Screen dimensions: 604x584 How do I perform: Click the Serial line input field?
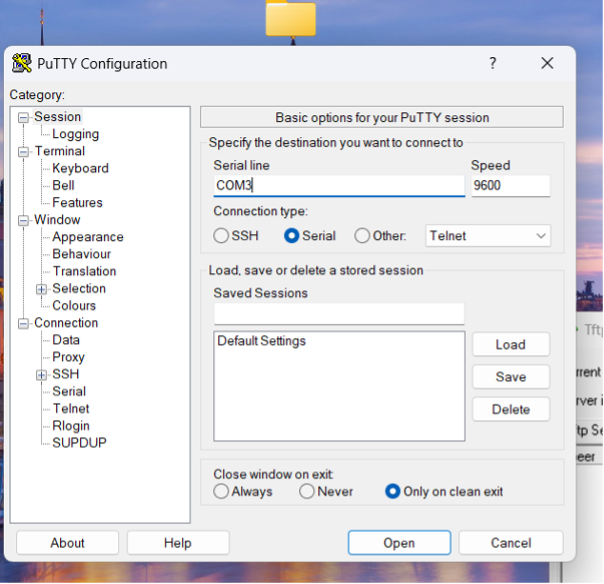338,186
